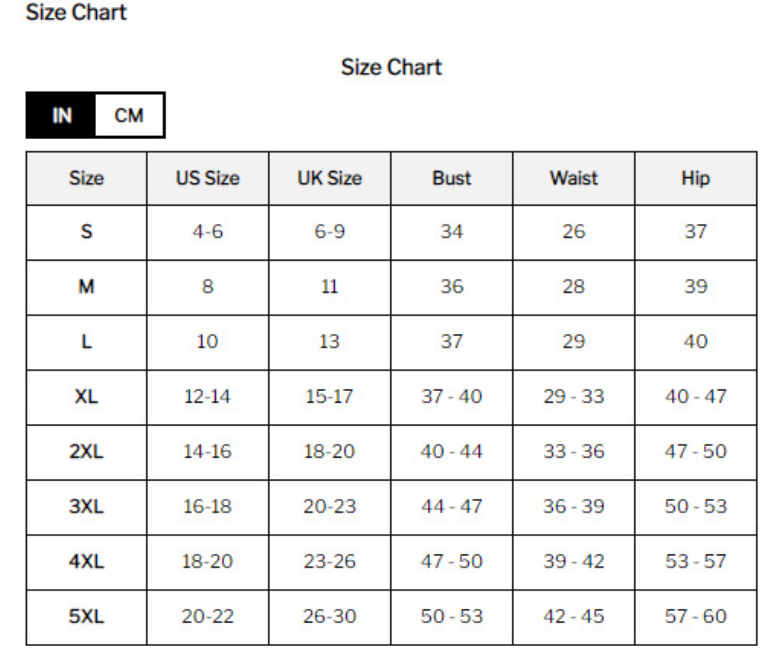
Task: Click the 5XL hip measurement 57 - 60
Action: point(696,617)
